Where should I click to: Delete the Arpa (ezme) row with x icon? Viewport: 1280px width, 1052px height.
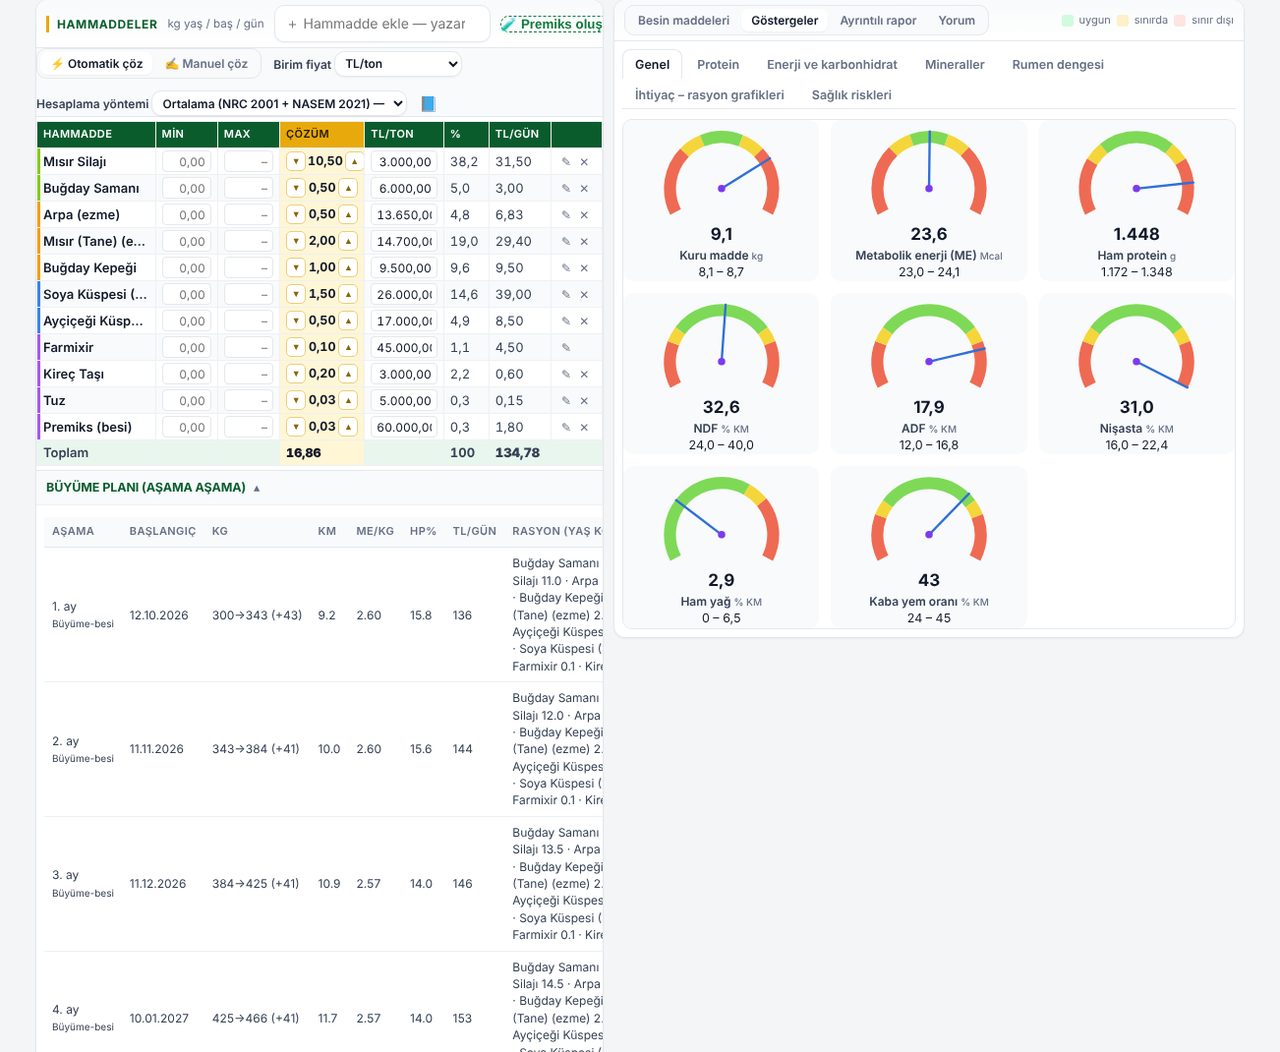point(584,215)
